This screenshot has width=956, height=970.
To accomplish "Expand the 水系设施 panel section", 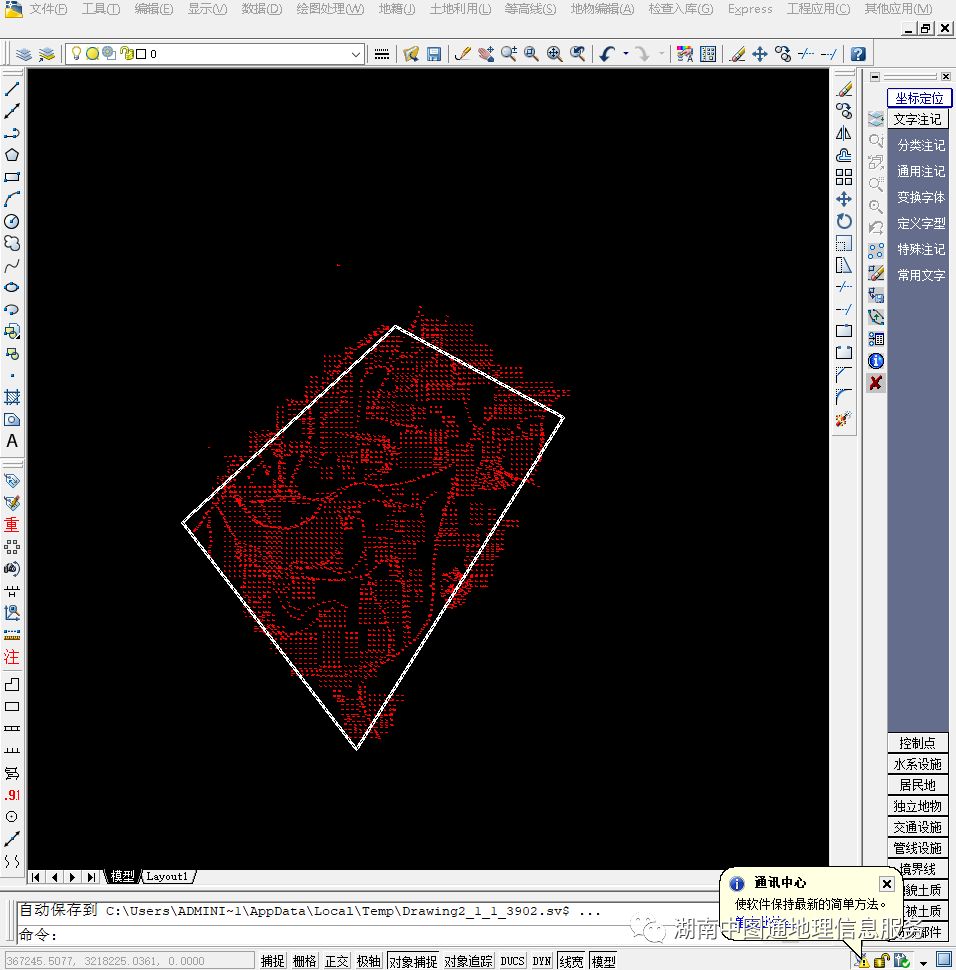I will (x=918, y=764).
